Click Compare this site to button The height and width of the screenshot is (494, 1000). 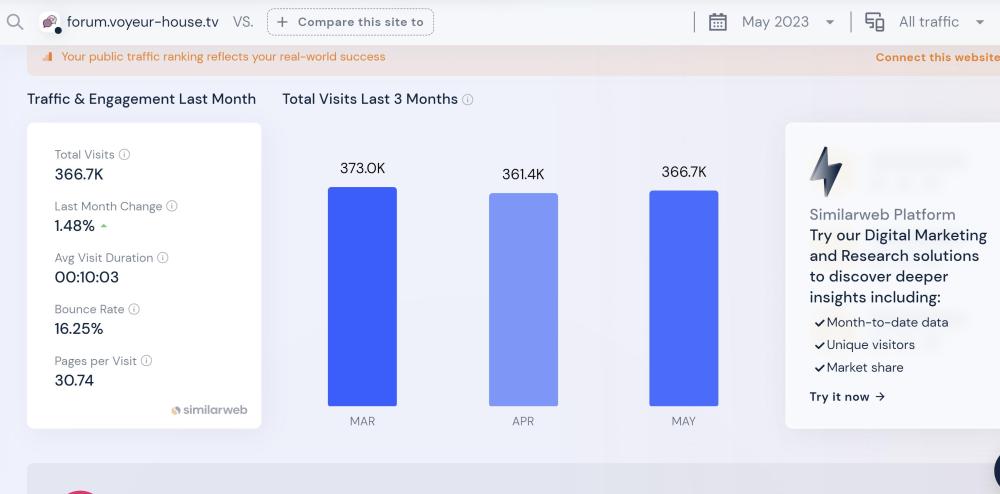[350, 22]
